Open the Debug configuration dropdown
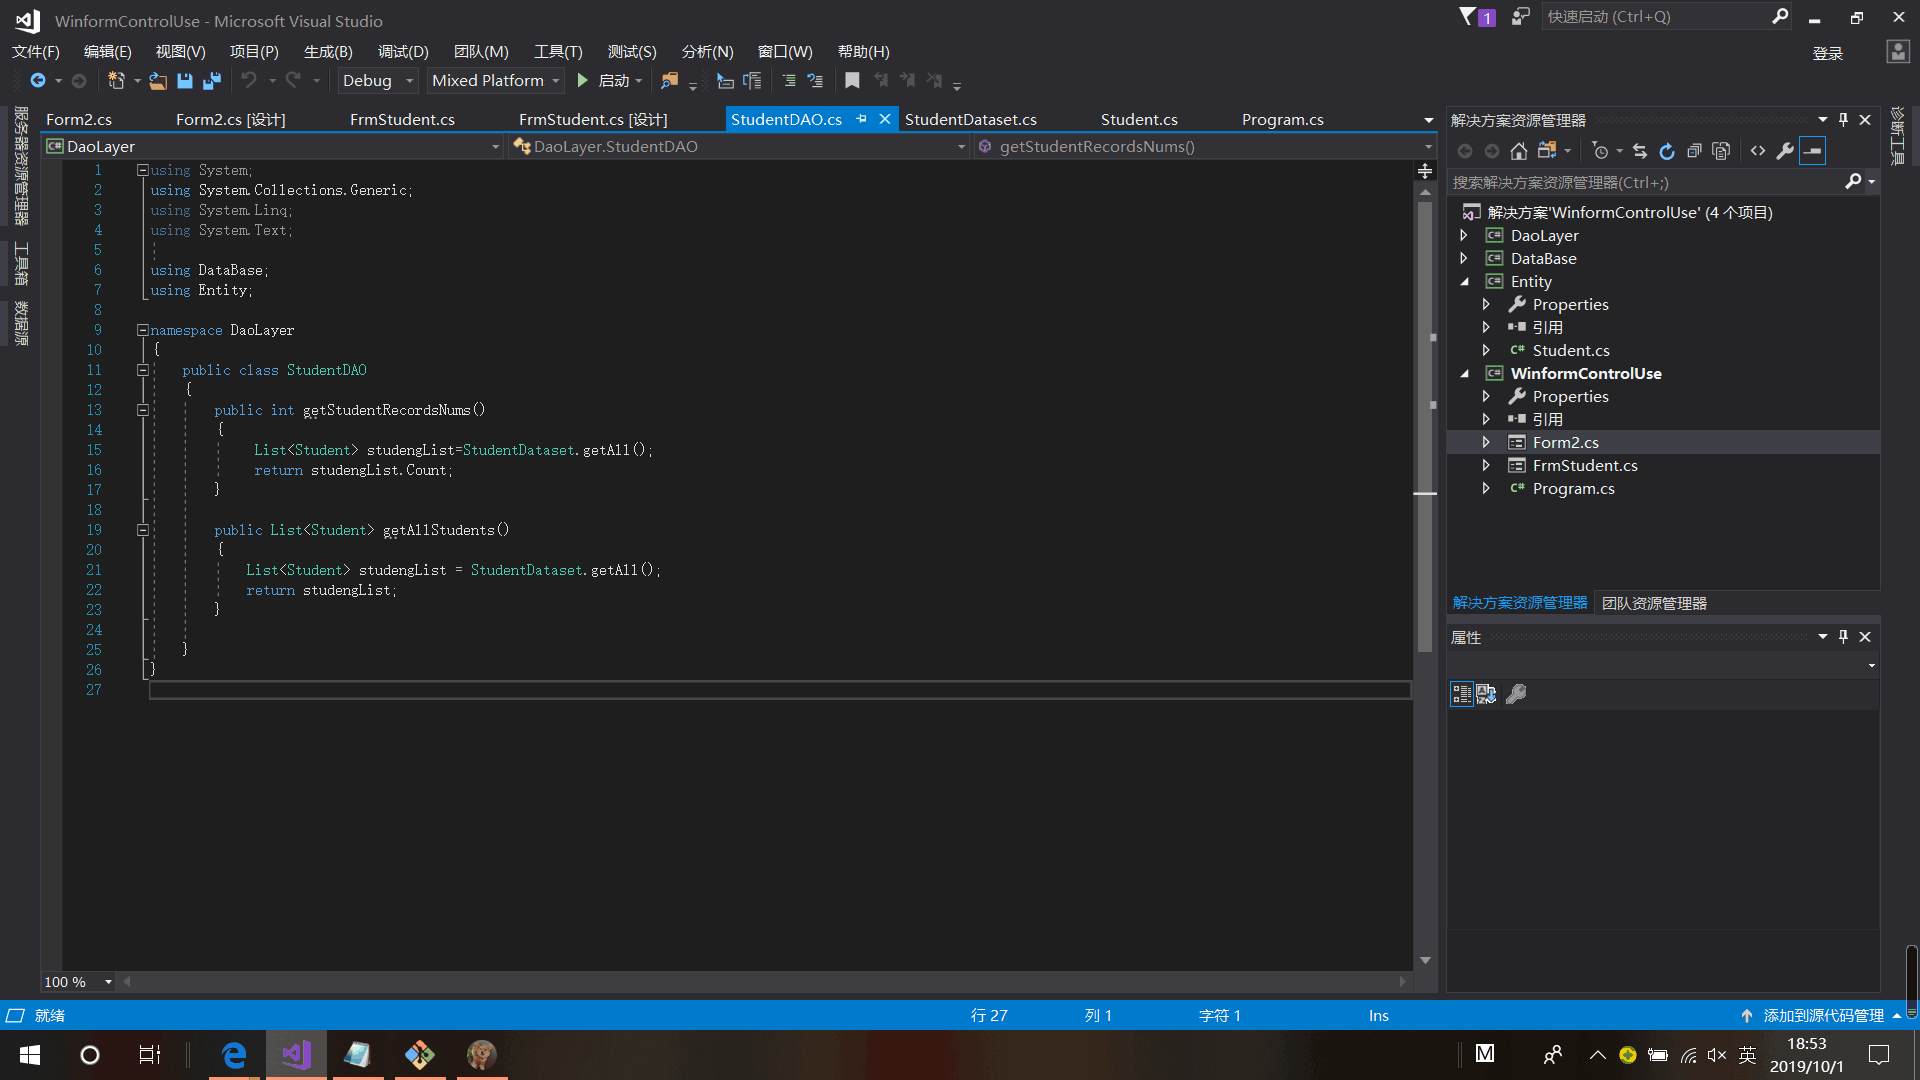Image resolution: width=1920 pixels, height=1080 pixels. point(377,81)
